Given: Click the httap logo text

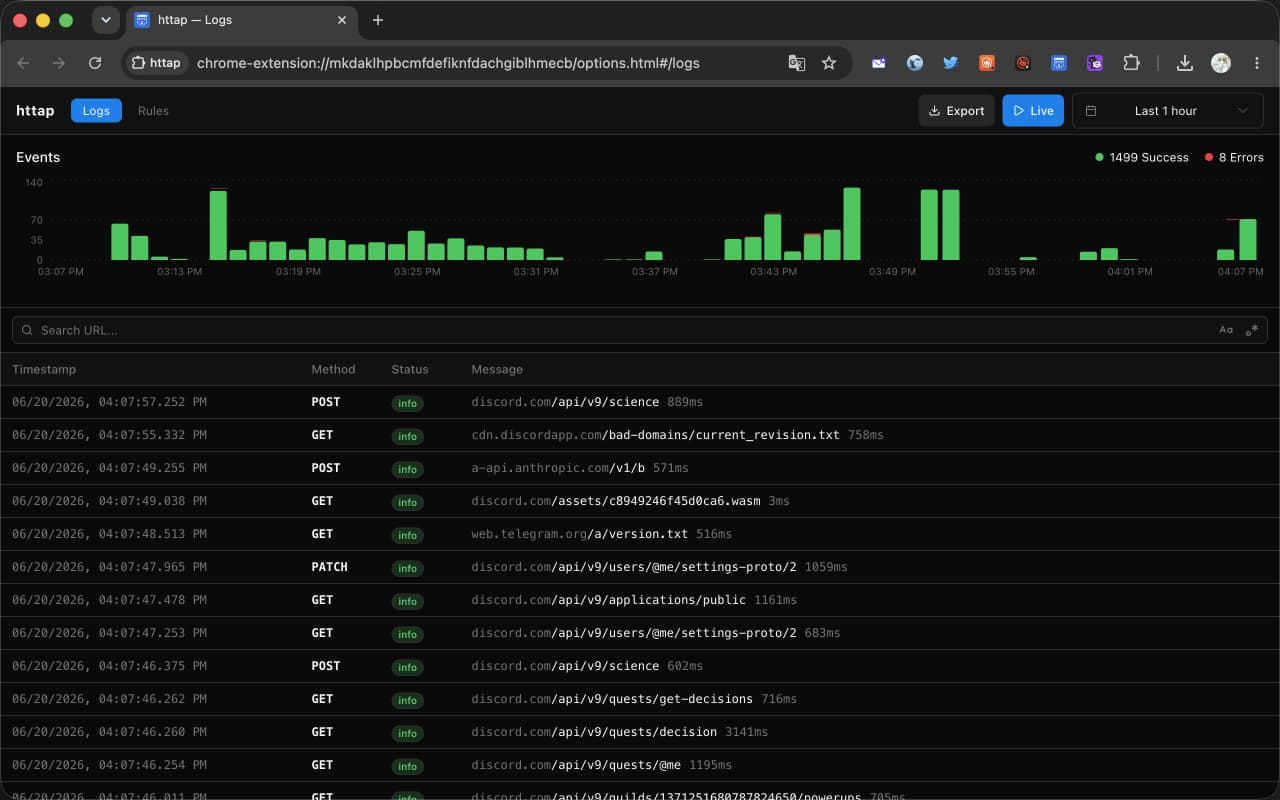Looking at the screenshot, I should coord(35,111).
